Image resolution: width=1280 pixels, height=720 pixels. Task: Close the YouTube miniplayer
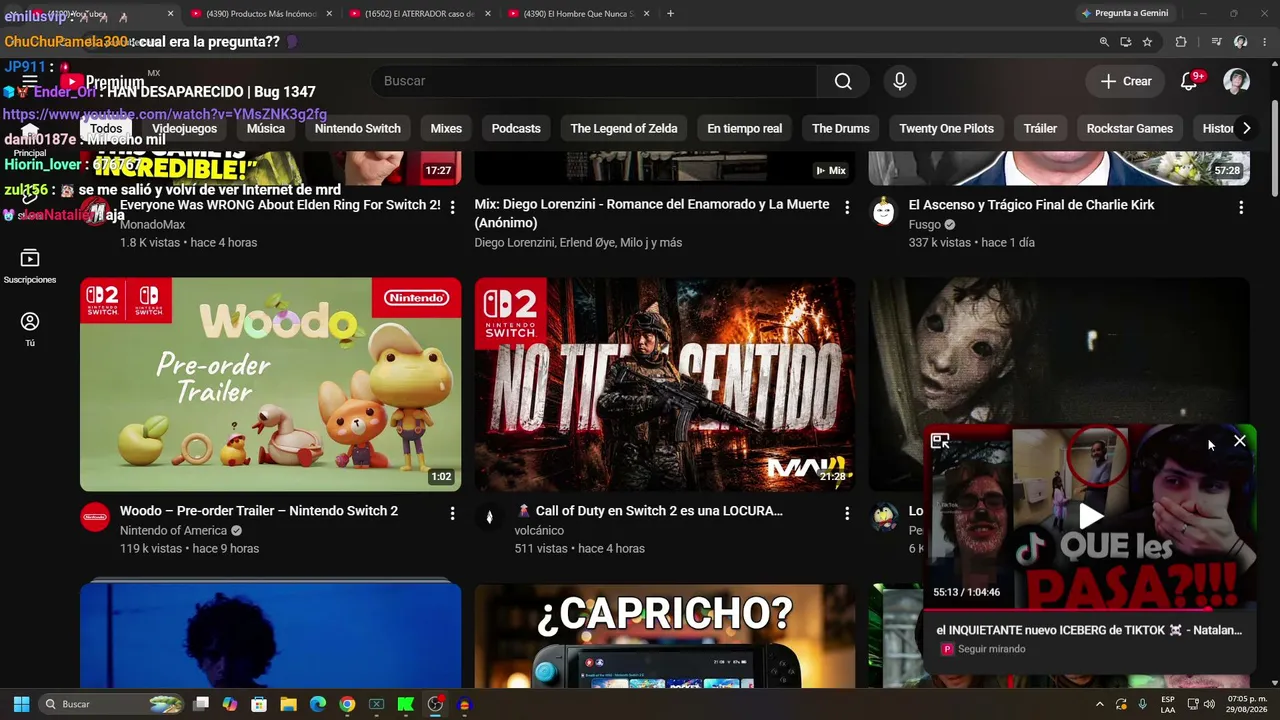click(1240, 441)
